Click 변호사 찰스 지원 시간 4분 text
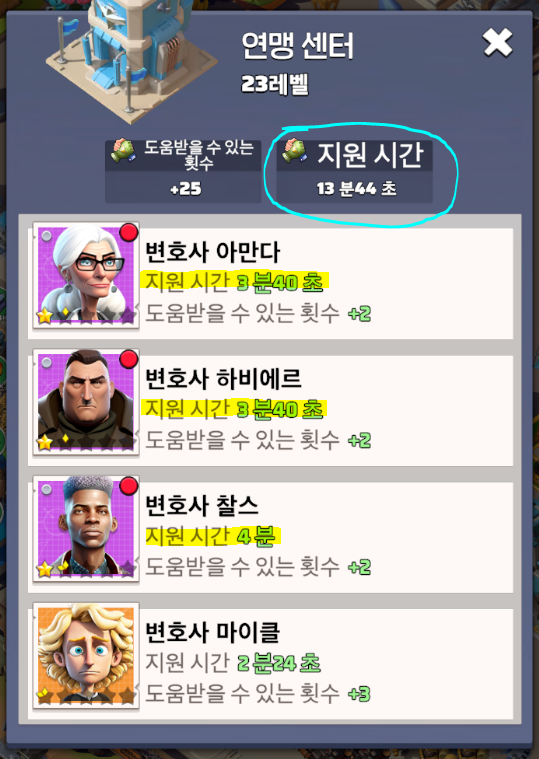The height and width of the screenshot is (759, 539). point(210,536)
